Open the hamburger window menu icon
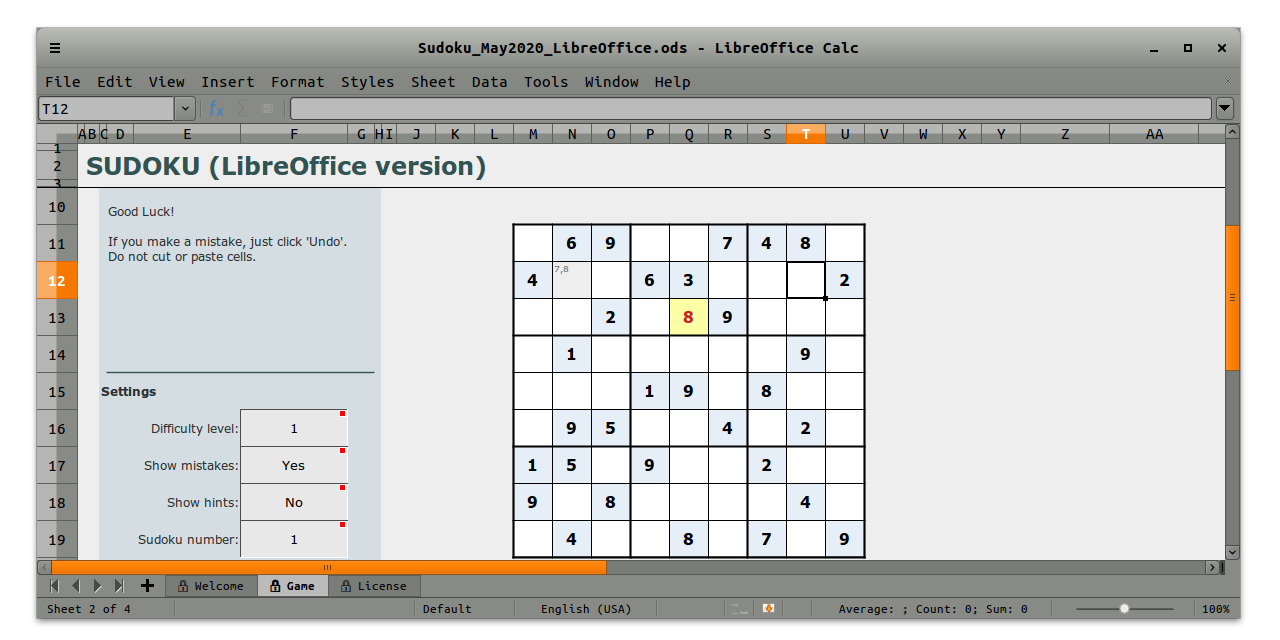This screenshot has height=640, width=1280. click(55, 47)
